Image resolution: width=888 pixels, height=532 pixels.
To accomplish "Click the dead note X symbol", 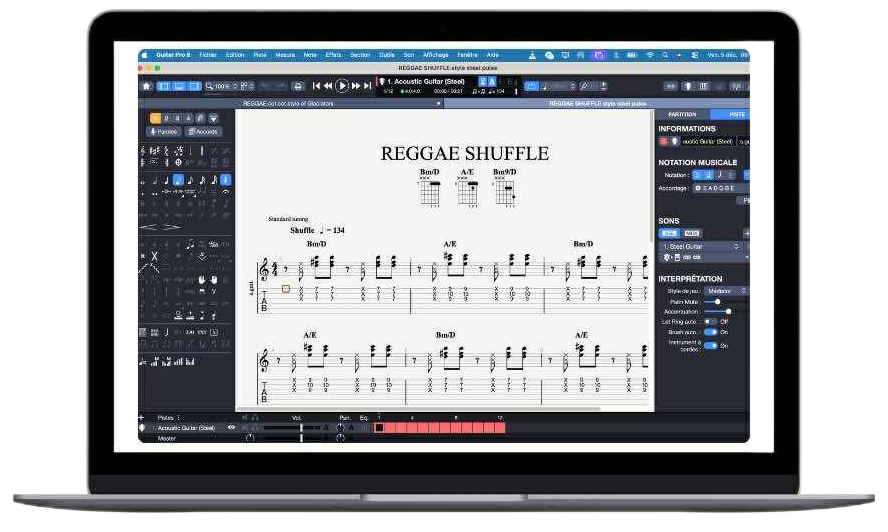I will click(154, 257).
